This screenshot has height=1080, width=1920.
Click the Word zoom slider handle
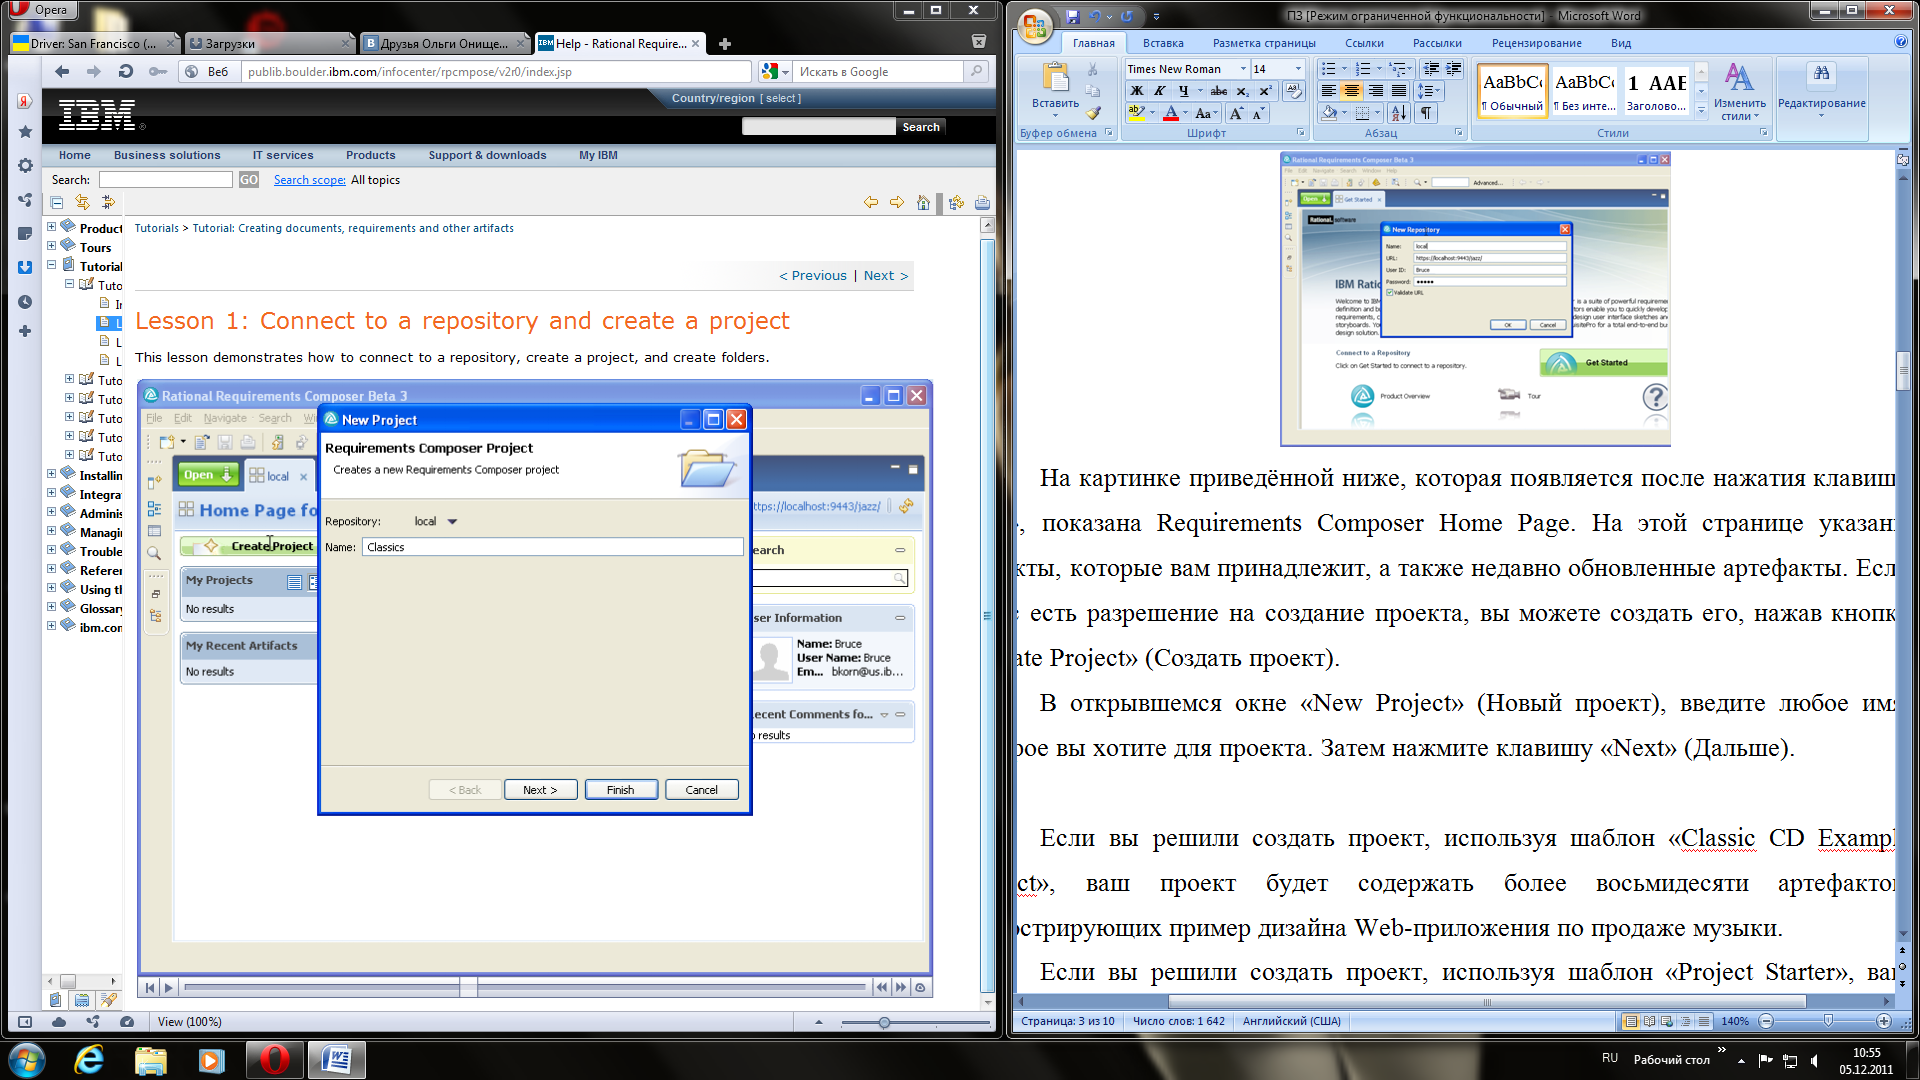(x=1828, y=1021)
